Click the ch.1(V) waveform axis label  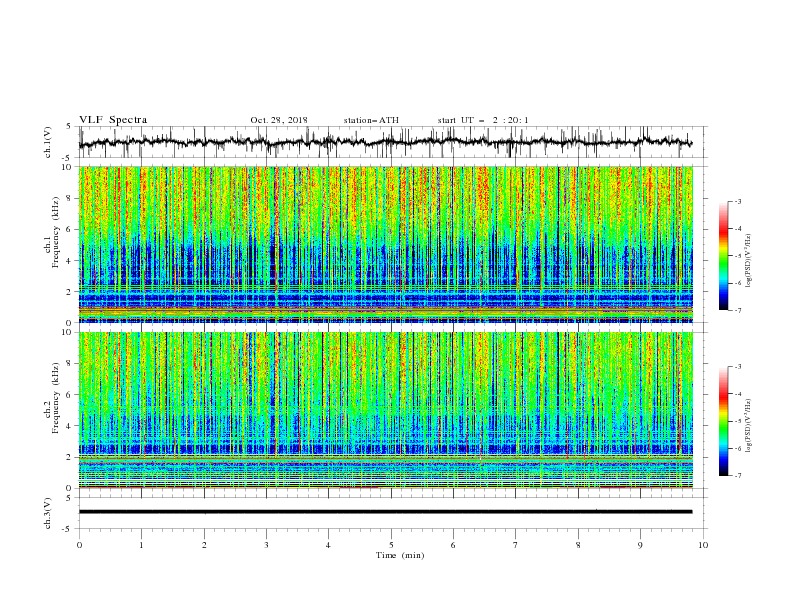click(48, 142)
